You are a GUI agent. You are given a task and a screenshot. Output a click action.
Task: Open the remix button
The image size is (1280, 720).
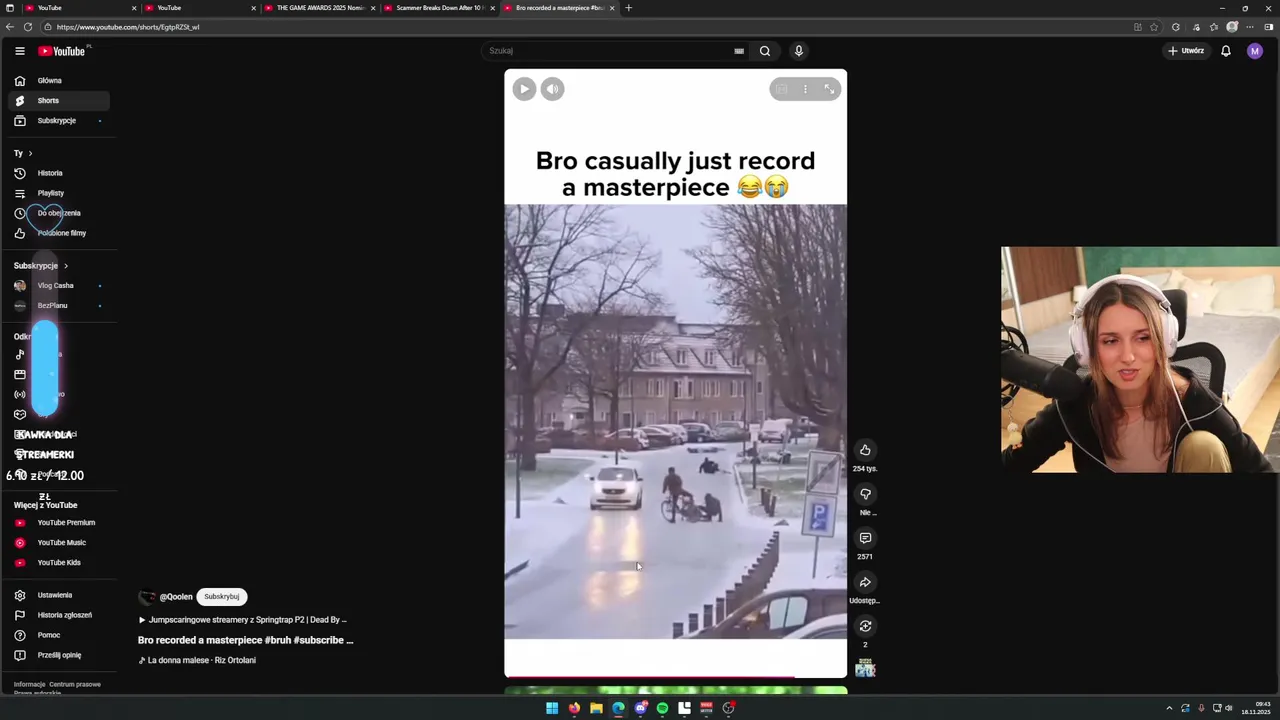pyautogui.click(x=865, y=626)
